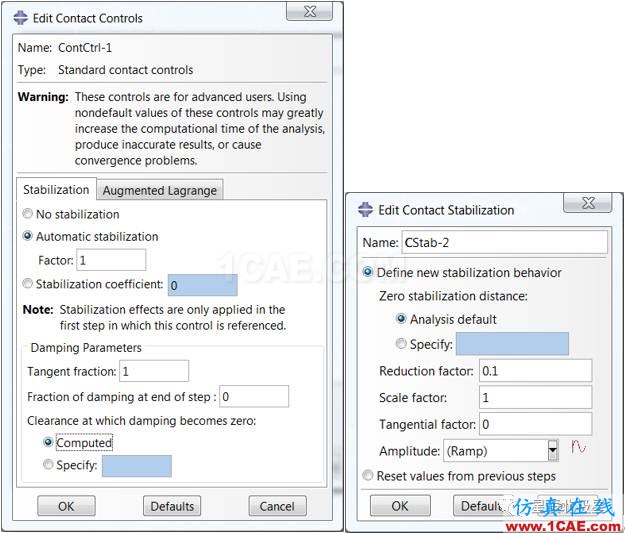Select Specify under clearance damping
Viewport: 625px width, 534px height.
tap(48, 464)
